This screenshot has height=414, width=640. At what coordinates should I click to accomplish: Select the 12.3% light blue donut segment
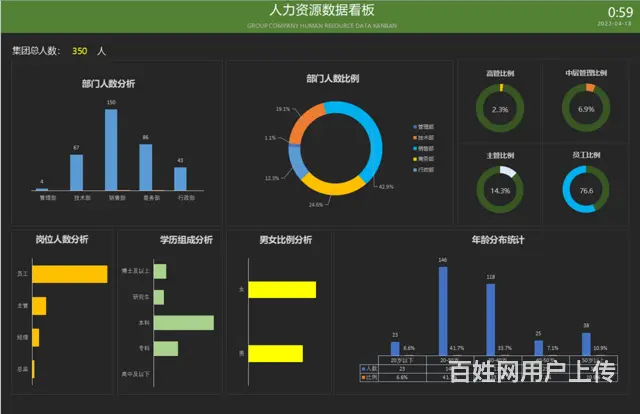pos(296,162)
